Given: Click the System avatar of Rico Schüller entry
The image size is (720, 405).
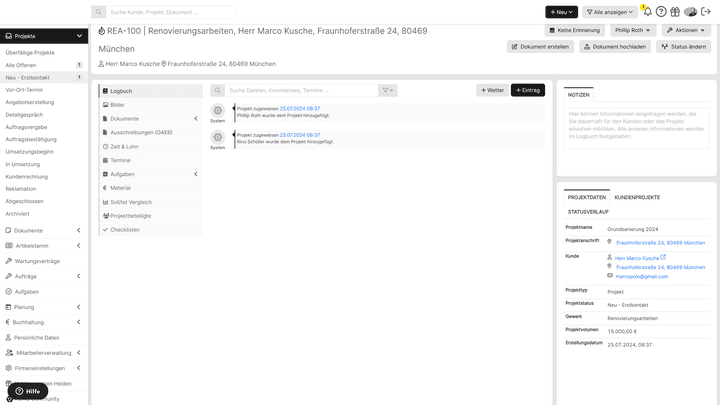Looking at the screenshot, I should 218,137.
